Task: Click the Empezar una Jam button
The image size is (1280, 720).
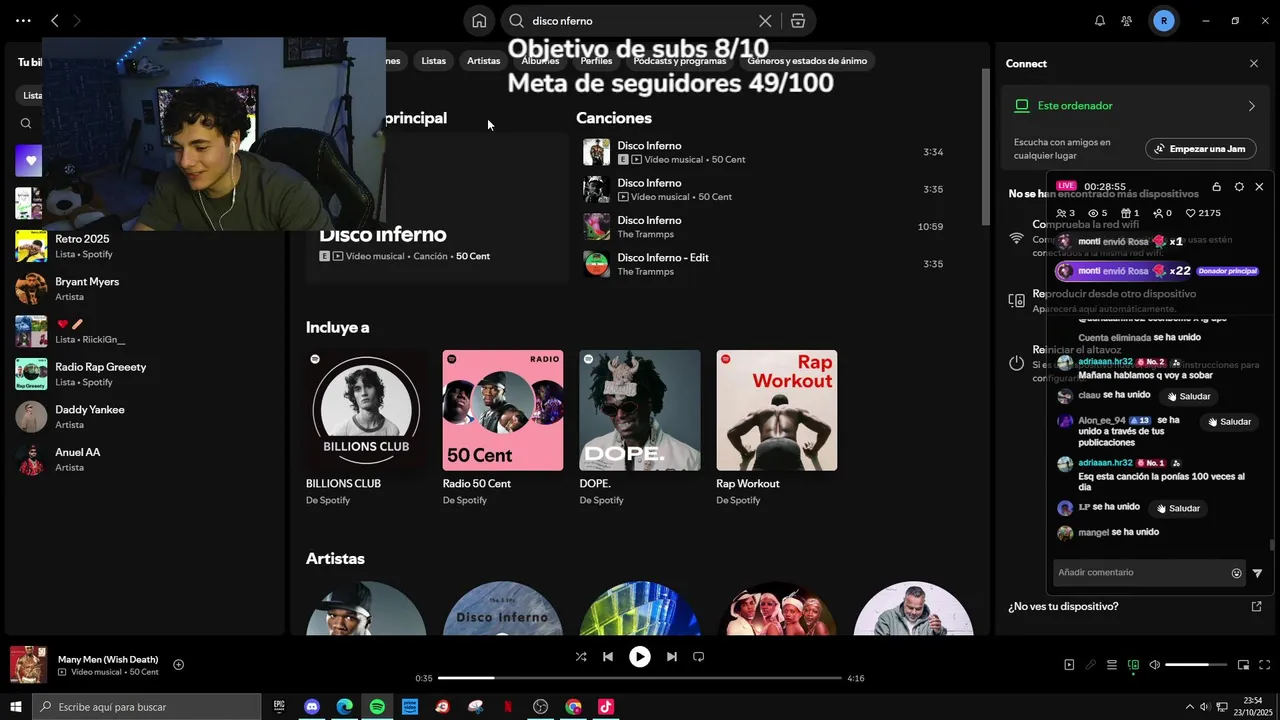Action: coord(1201,149)
